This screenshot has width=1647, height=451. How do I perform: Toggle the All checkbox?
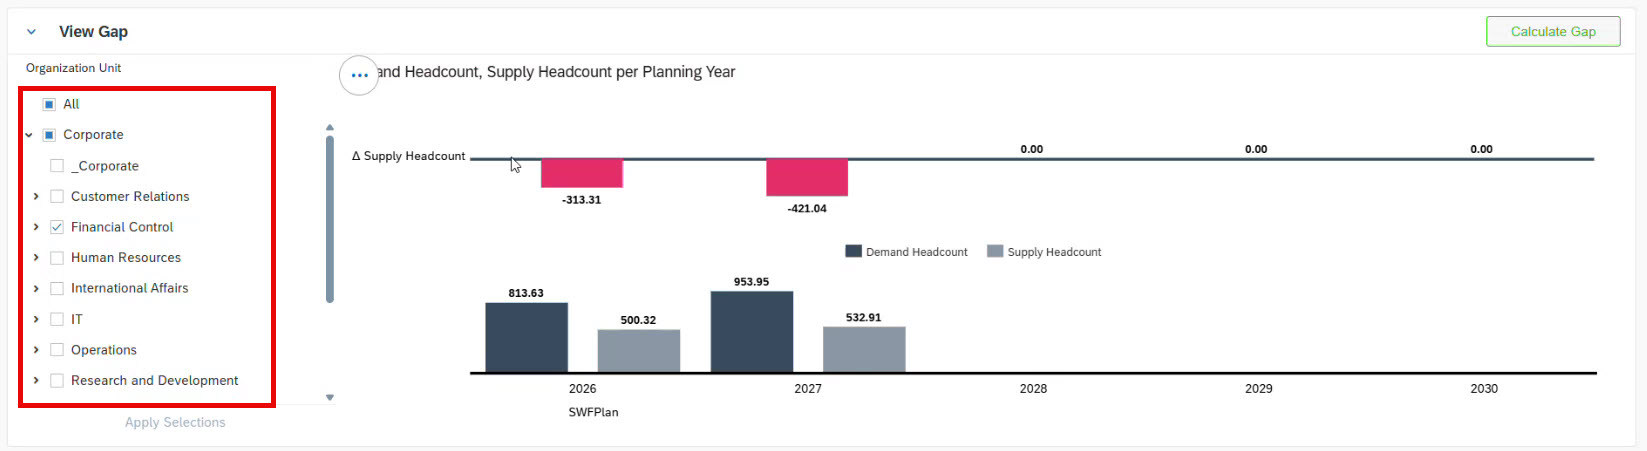pos(49,104)
